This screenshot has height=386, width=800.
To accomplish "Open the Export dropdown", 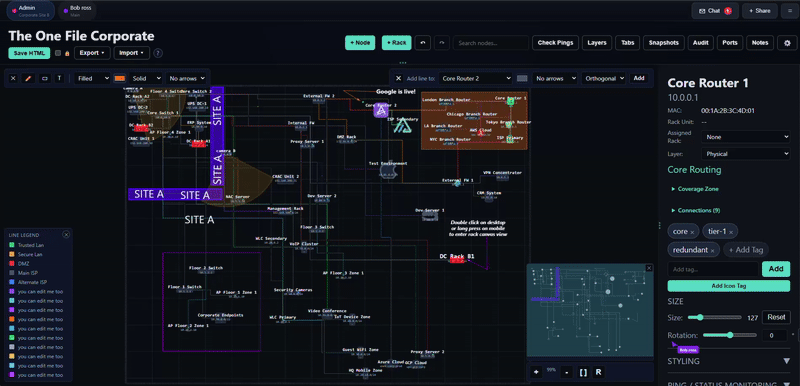I will point(92,53).
